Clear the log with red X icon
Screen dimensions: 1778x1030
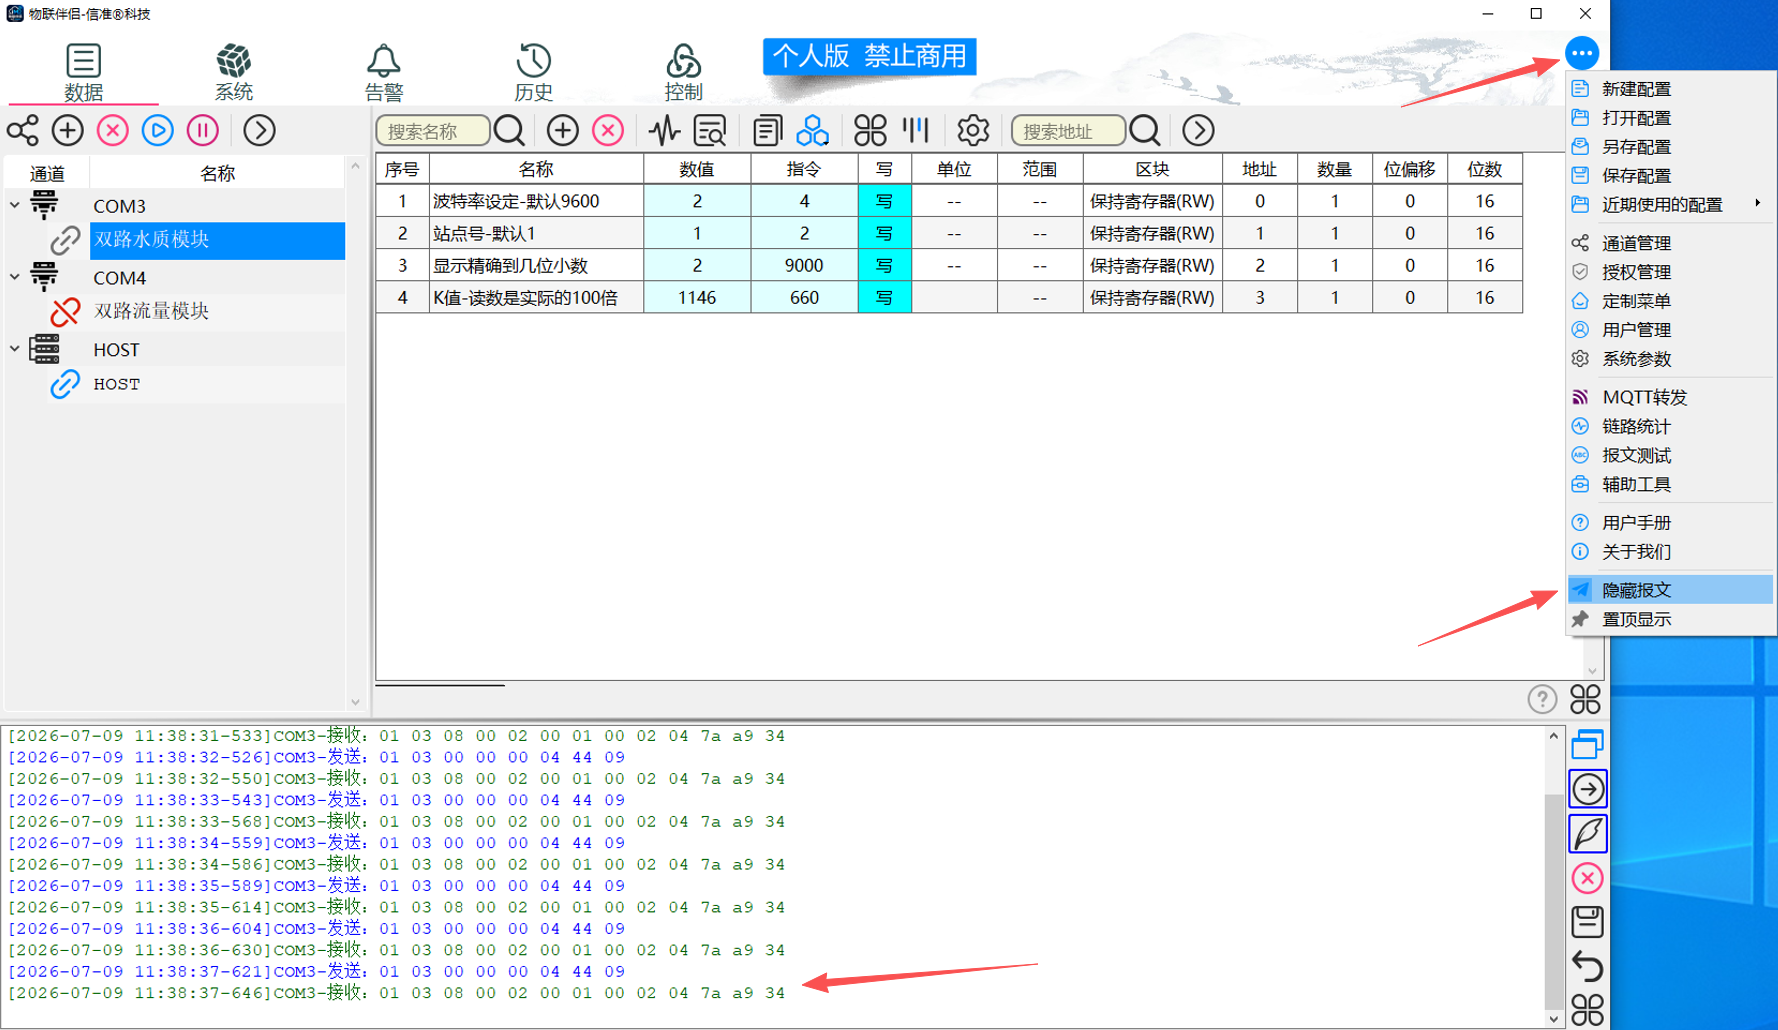tap(1587, 878)
